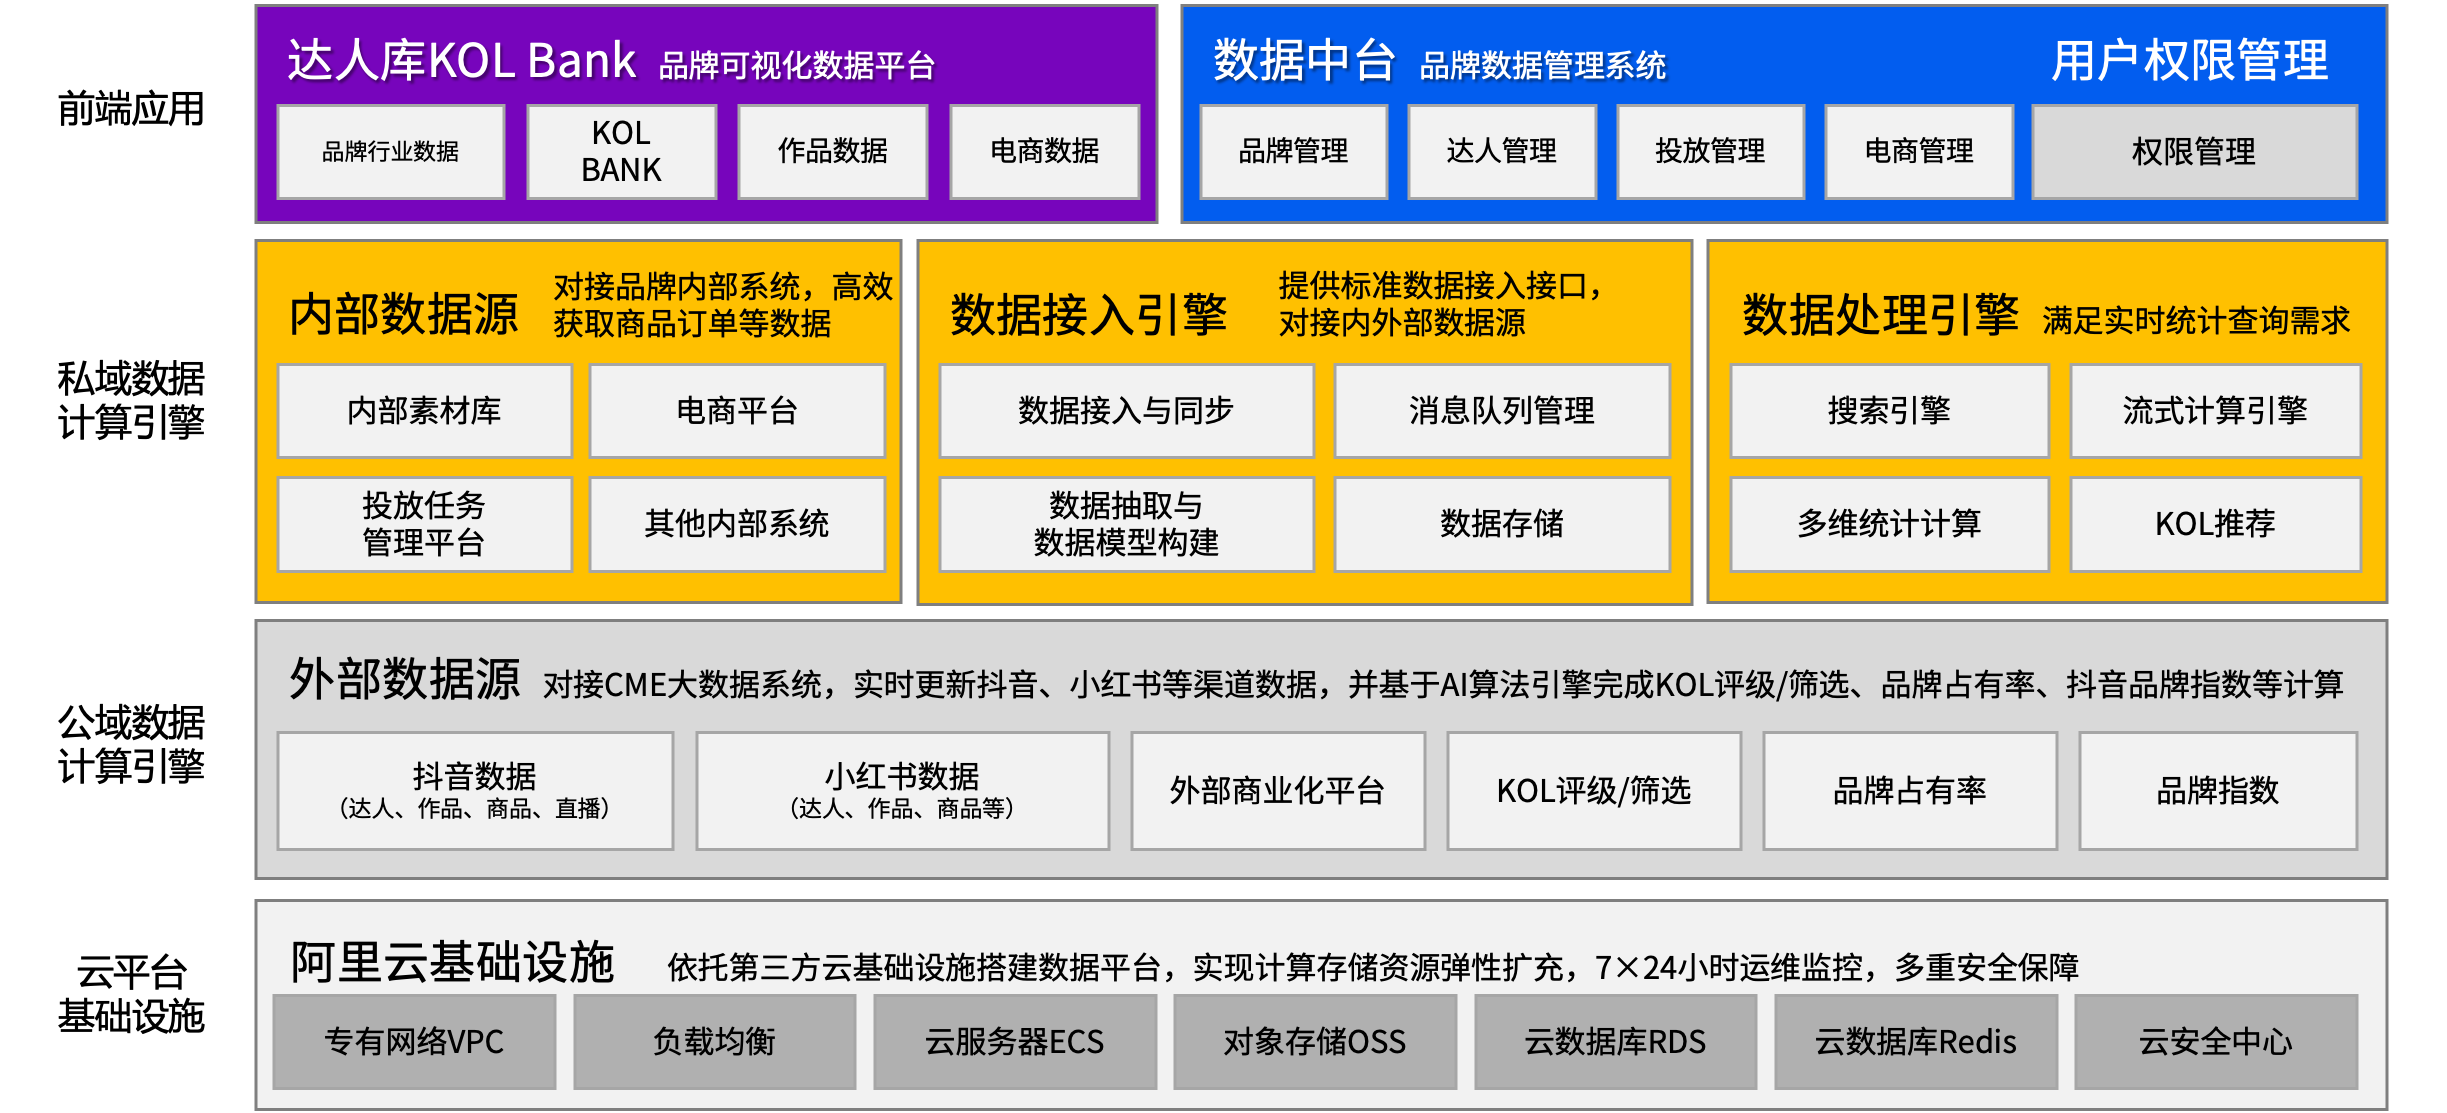
Task: Click the 投放任务管理平台 box
Action: 424,524
